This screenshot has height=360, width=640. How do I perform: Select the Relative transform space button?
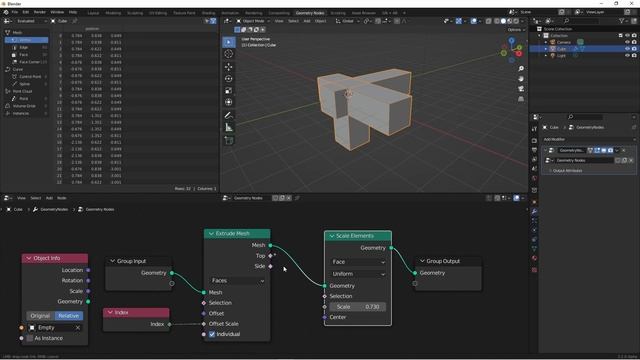coord(69,316)
